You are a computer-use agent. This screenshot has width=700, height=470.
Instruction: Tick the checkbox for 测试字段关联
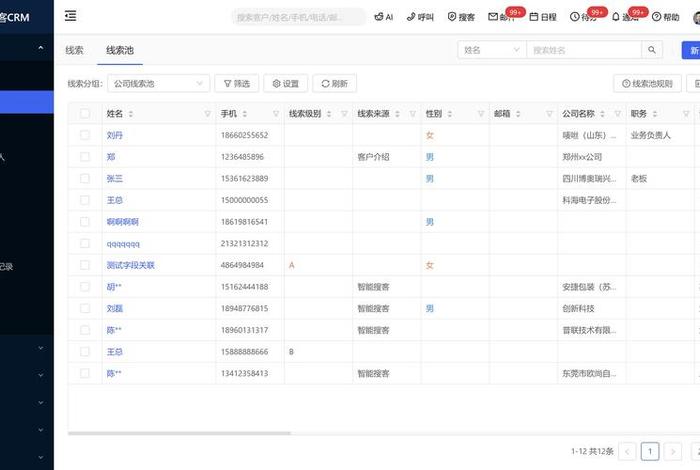tap(85, 265)
